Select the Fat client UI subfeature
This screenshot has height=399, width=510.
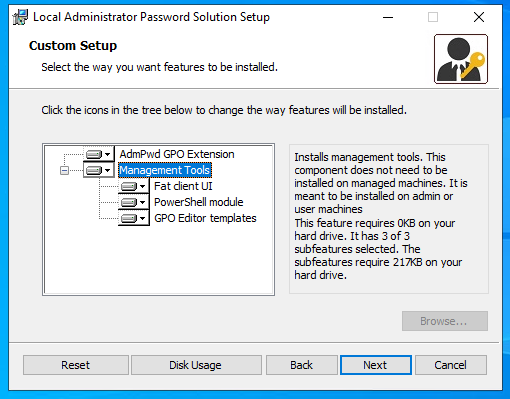183,186
